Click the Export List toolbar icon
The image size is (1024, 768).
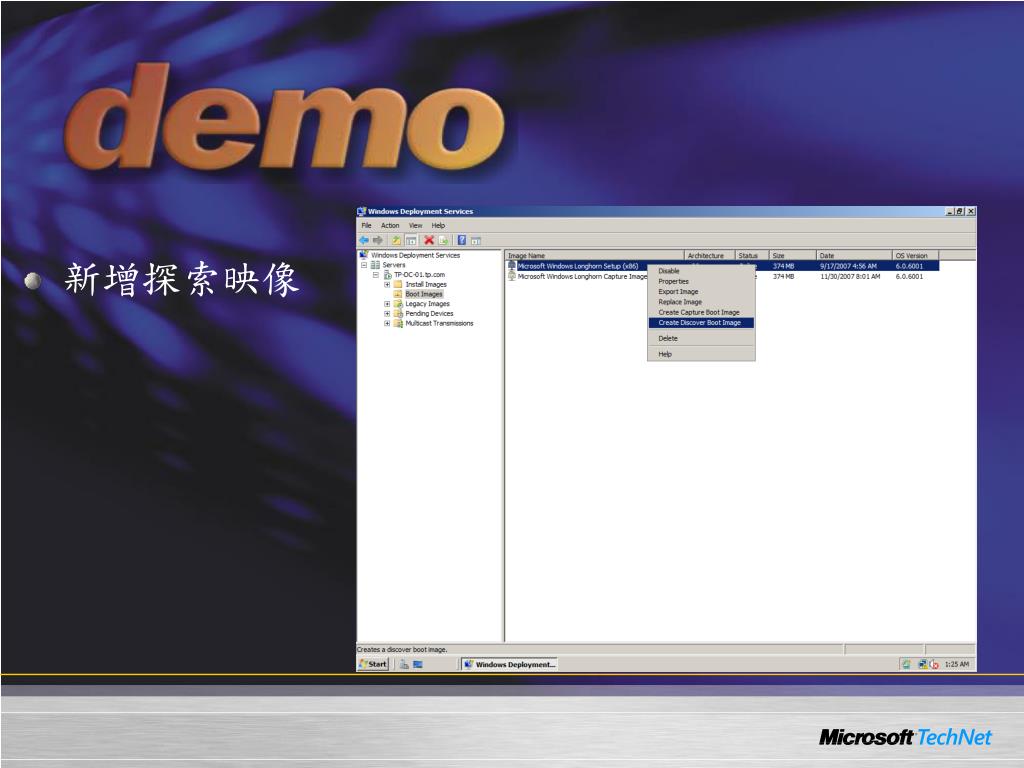tap(443, 240)
